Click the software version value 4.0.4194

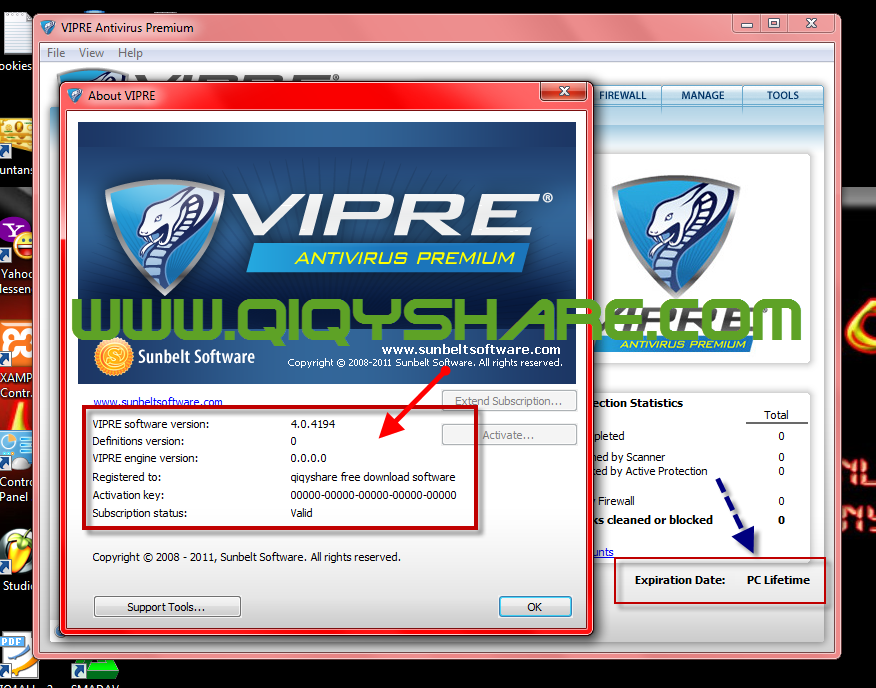tap(312, 424)
